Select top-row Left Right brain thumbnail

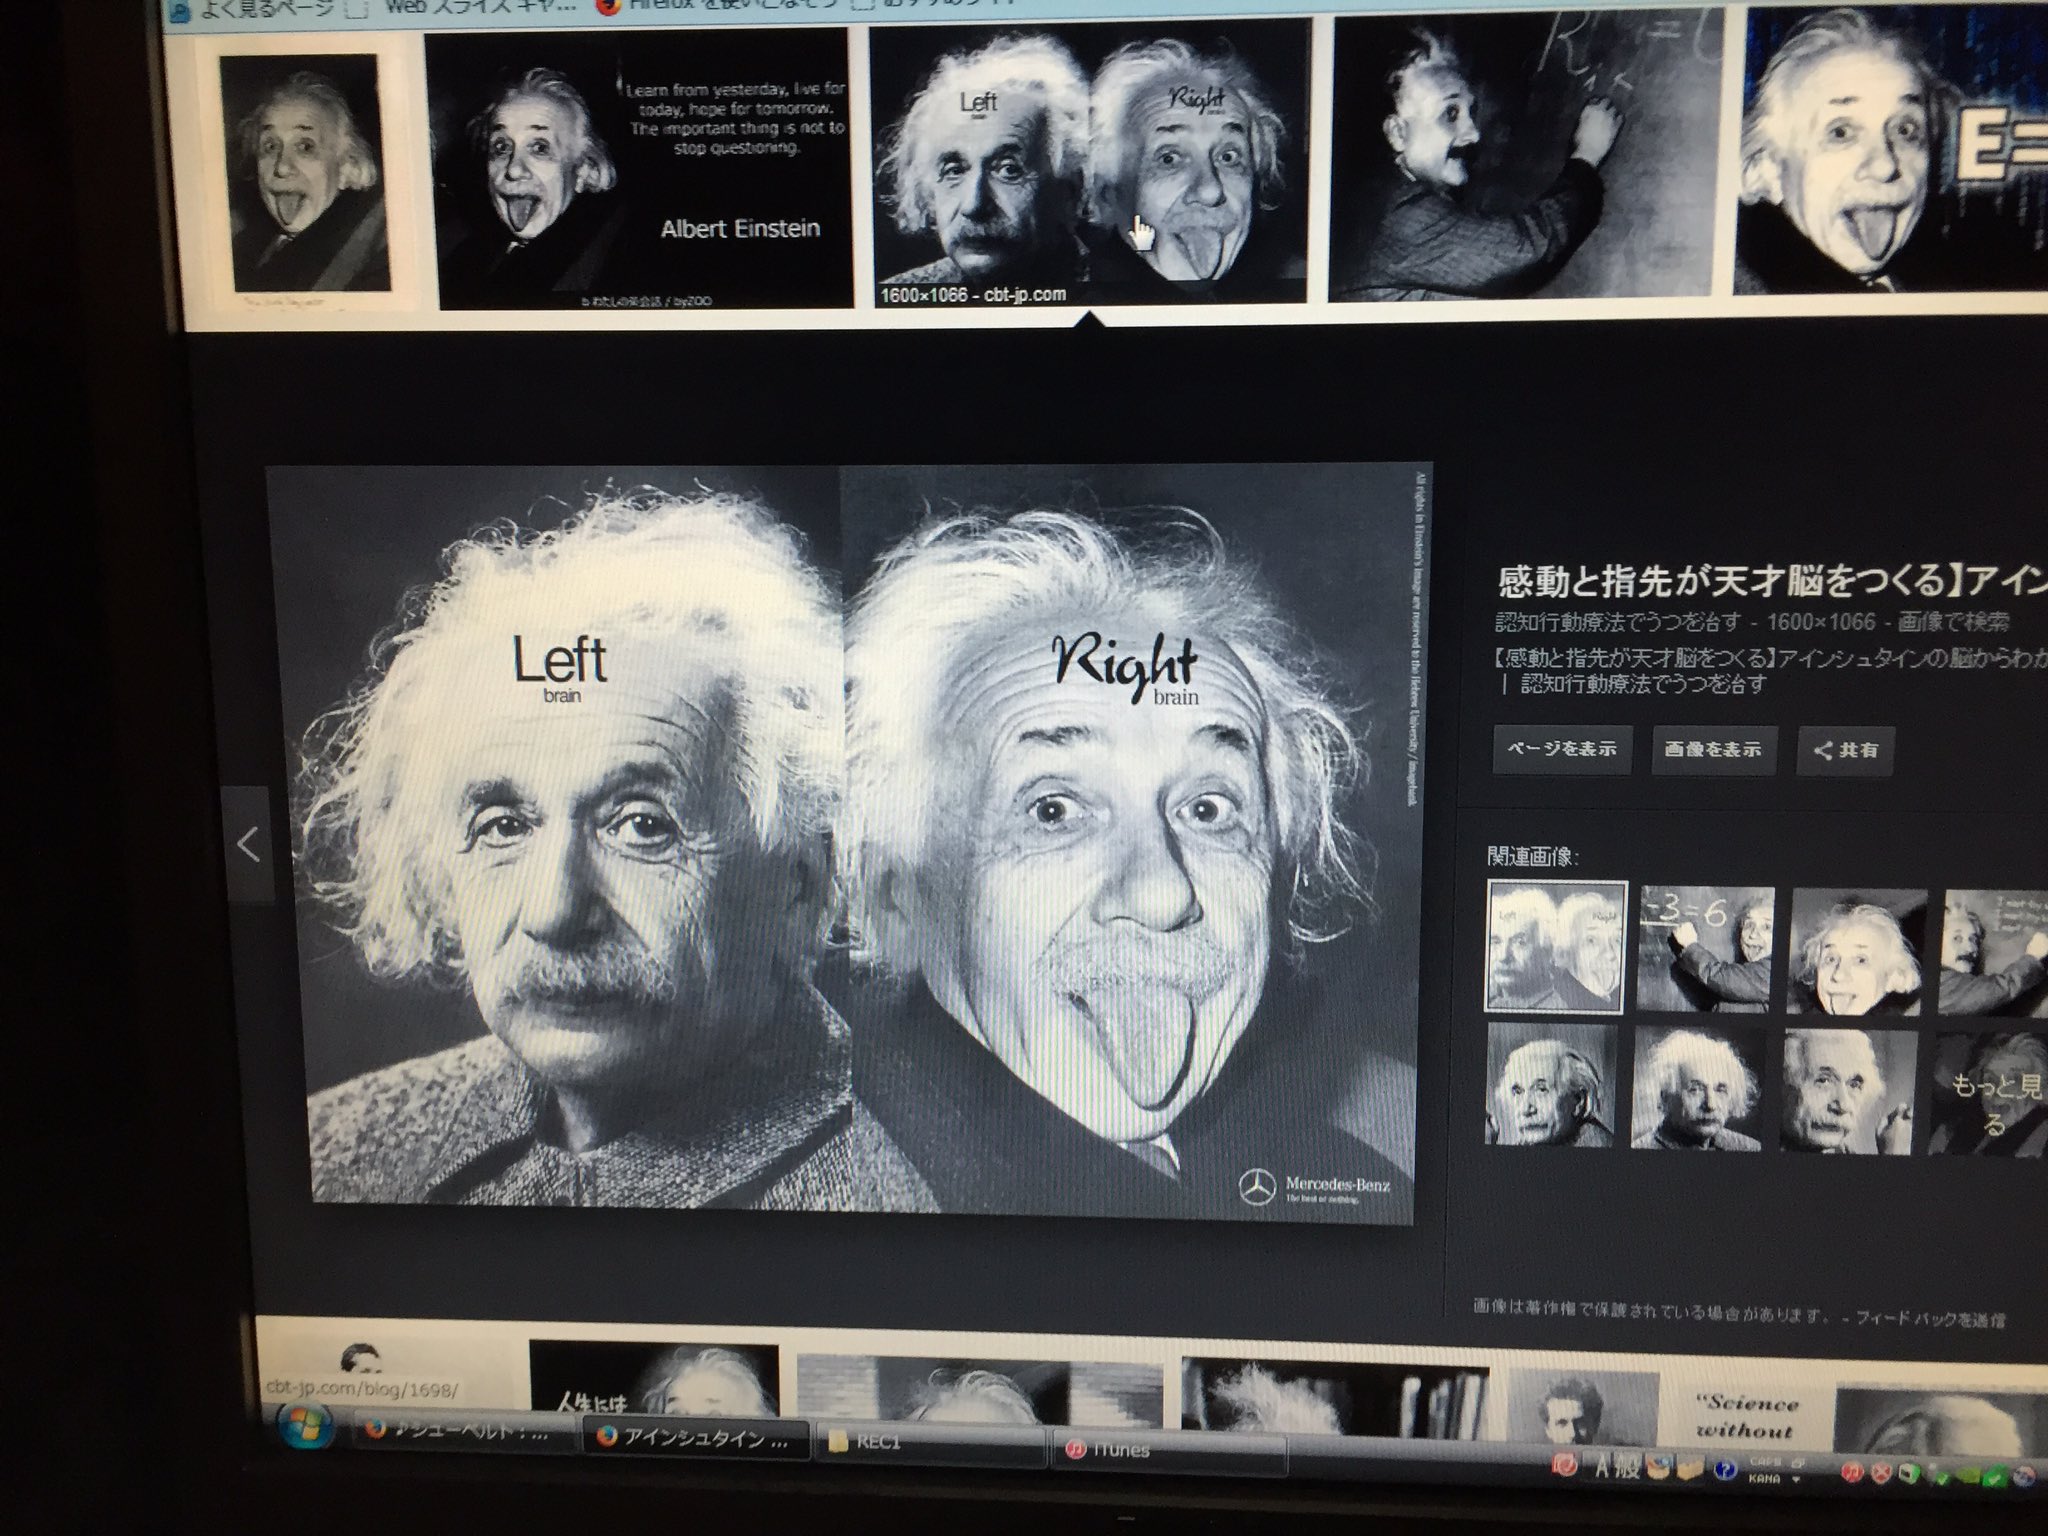click(1090, 162)
